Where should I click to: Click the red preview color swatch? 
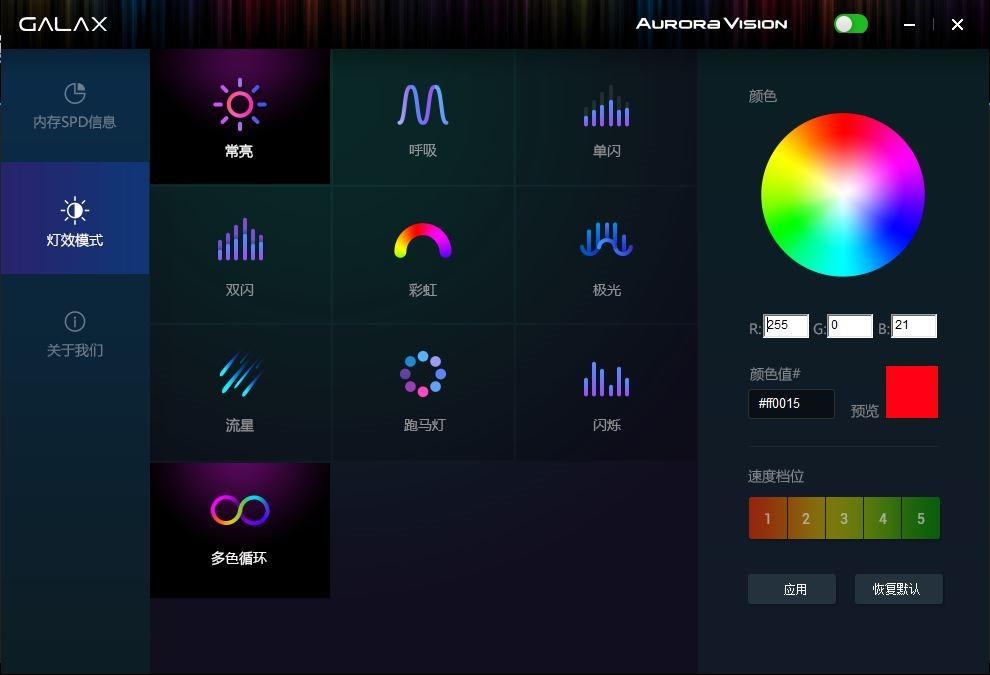point(912,391)
